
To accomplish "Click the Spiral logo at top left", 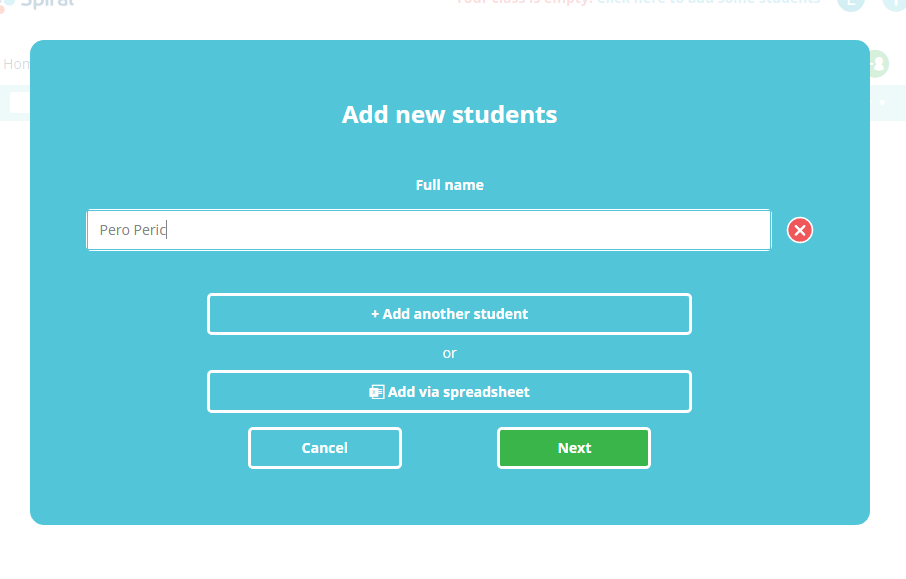I will (x=40, y=3).
